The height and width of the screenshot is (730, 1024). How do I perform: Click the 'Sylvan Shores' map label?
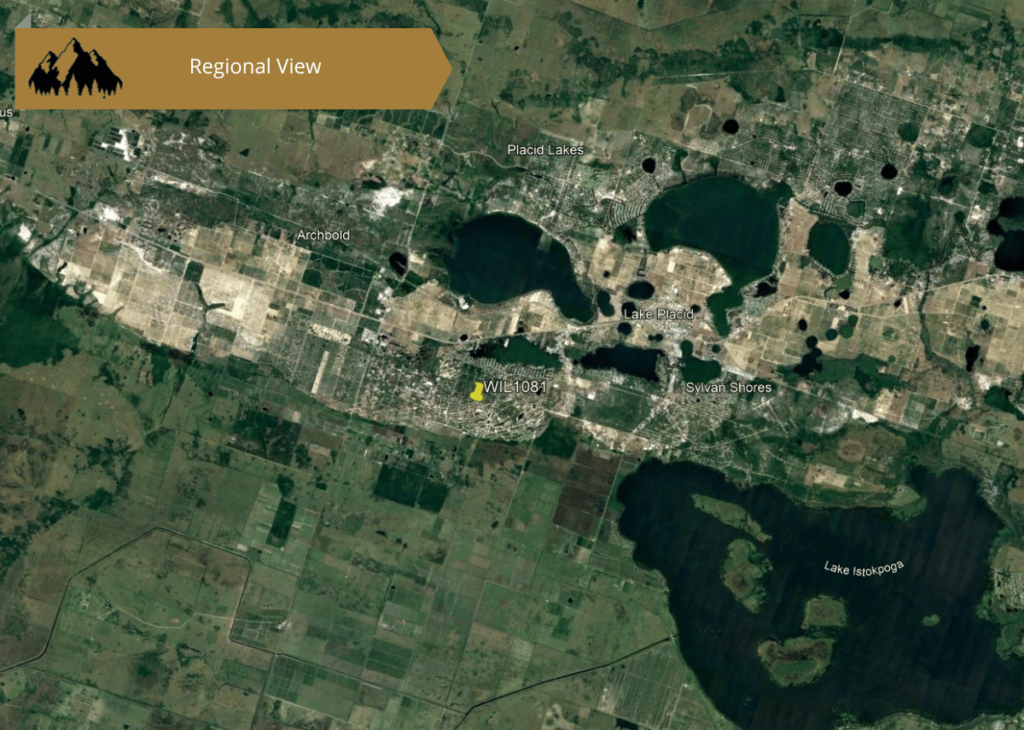pyautogui.click(x=728, y=388)
